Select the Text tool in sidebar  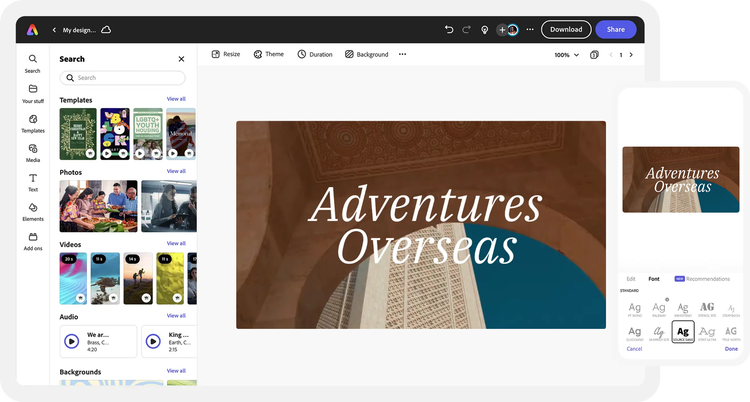pos(33,178)
